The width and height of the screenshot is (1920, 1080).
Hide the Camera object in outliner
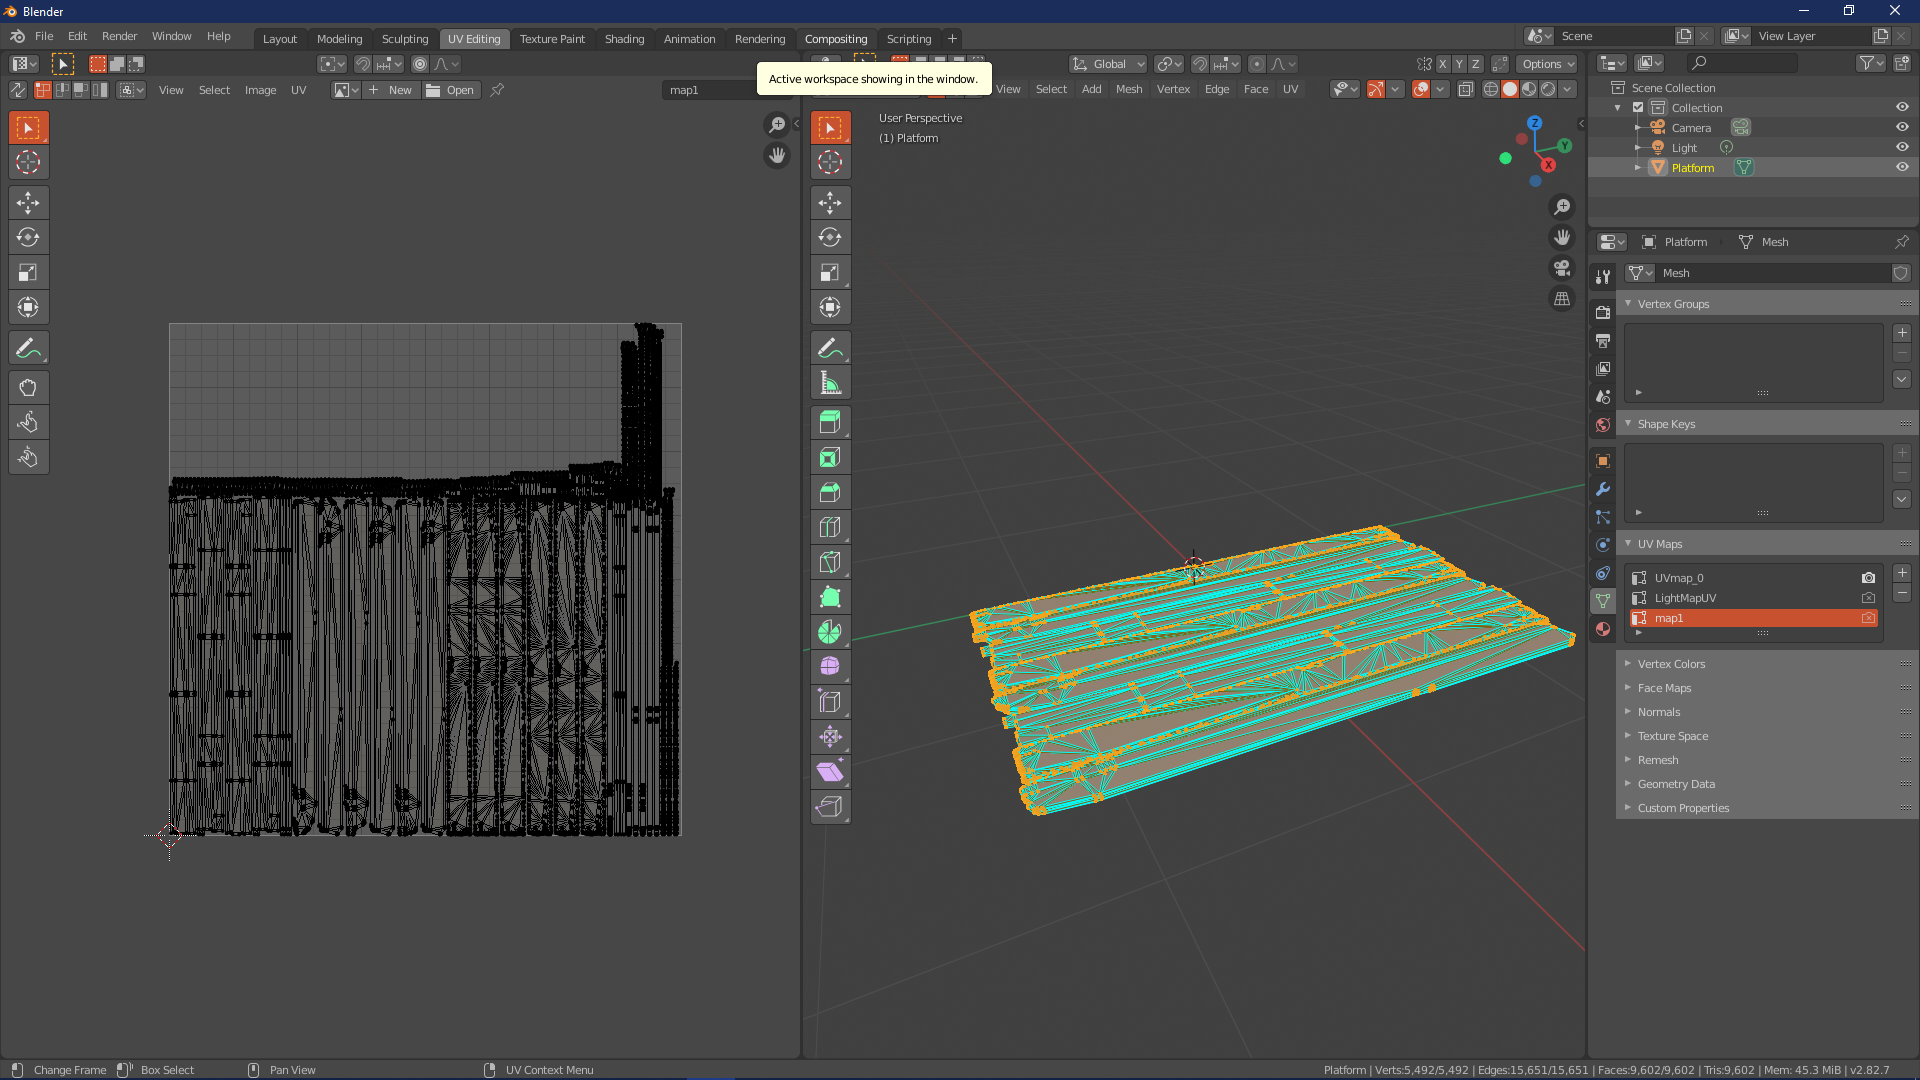coord(1902,128)
